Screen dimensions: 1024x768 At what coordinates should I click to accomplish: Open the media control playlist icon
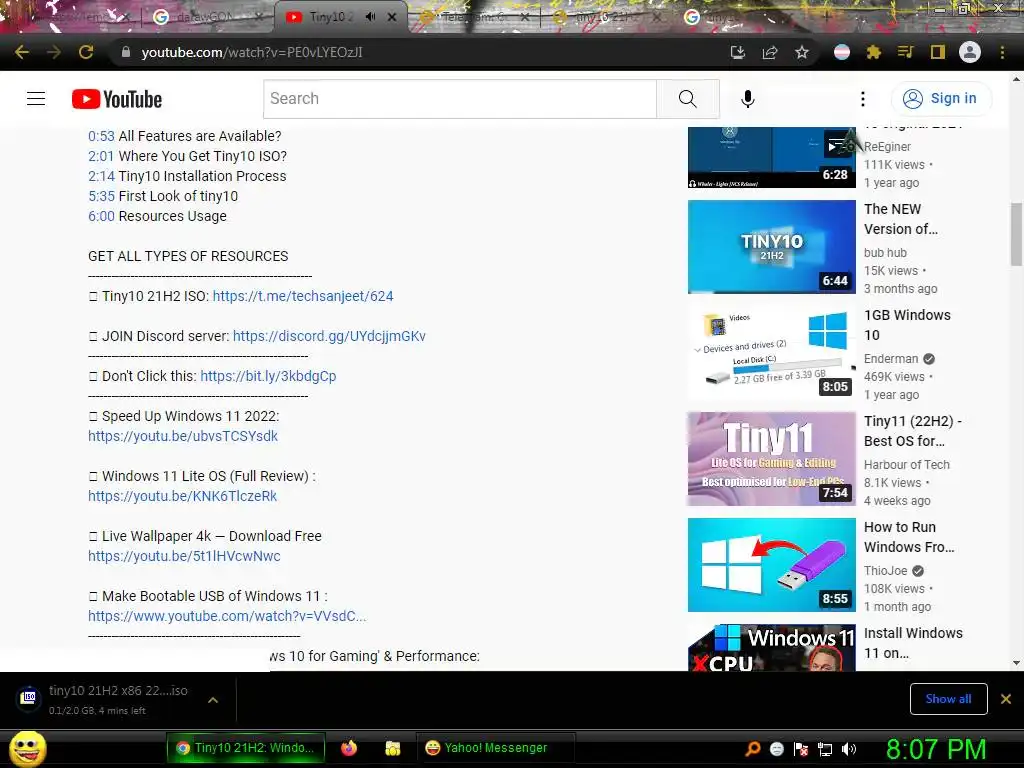point(905,52)
